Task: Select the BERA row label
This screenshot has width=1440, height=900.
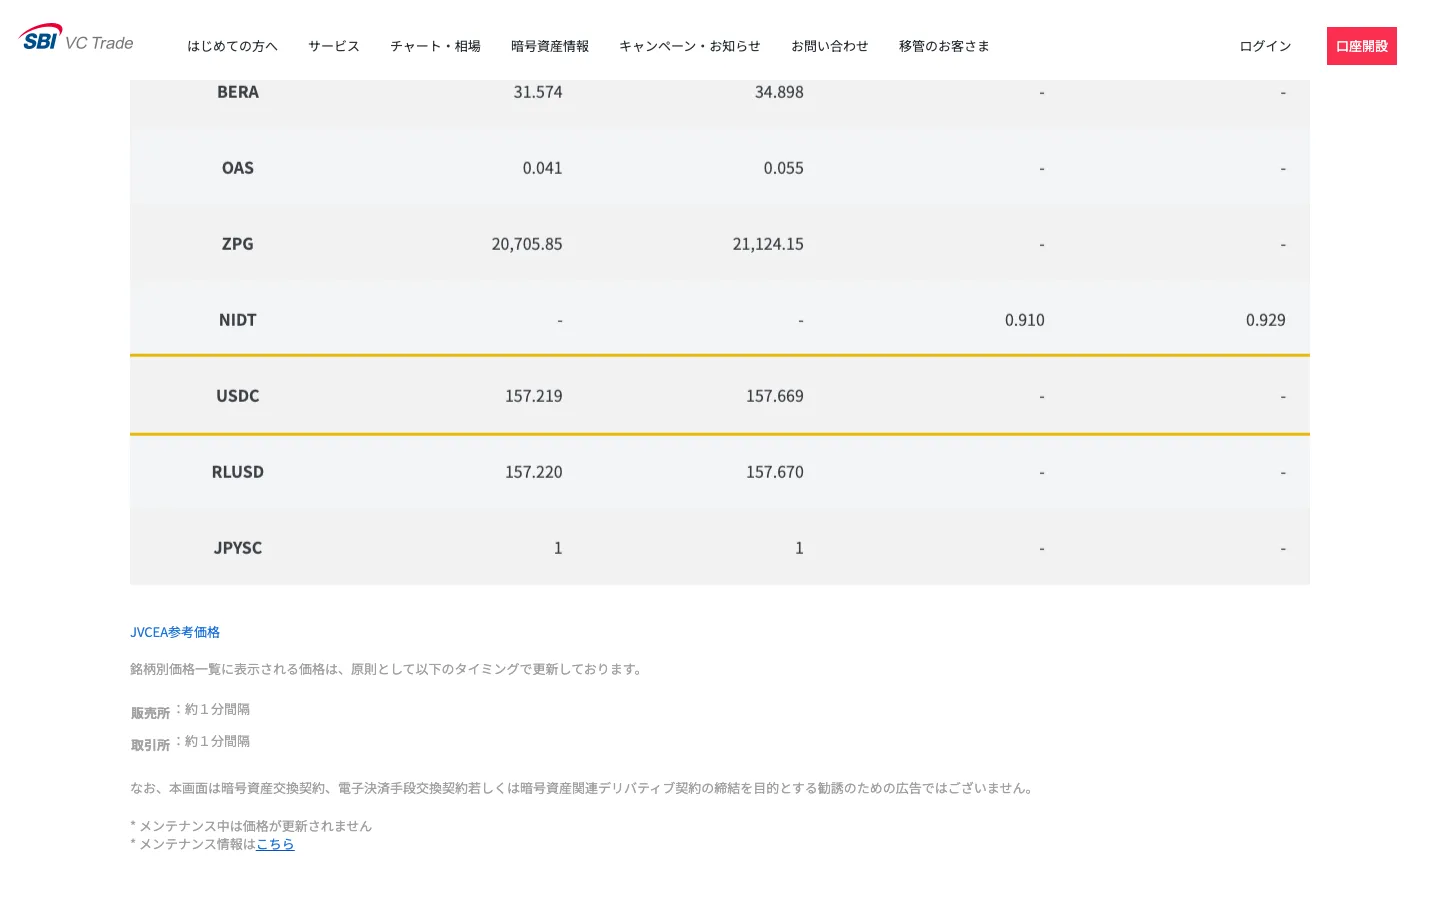Action: pos(238,92)
